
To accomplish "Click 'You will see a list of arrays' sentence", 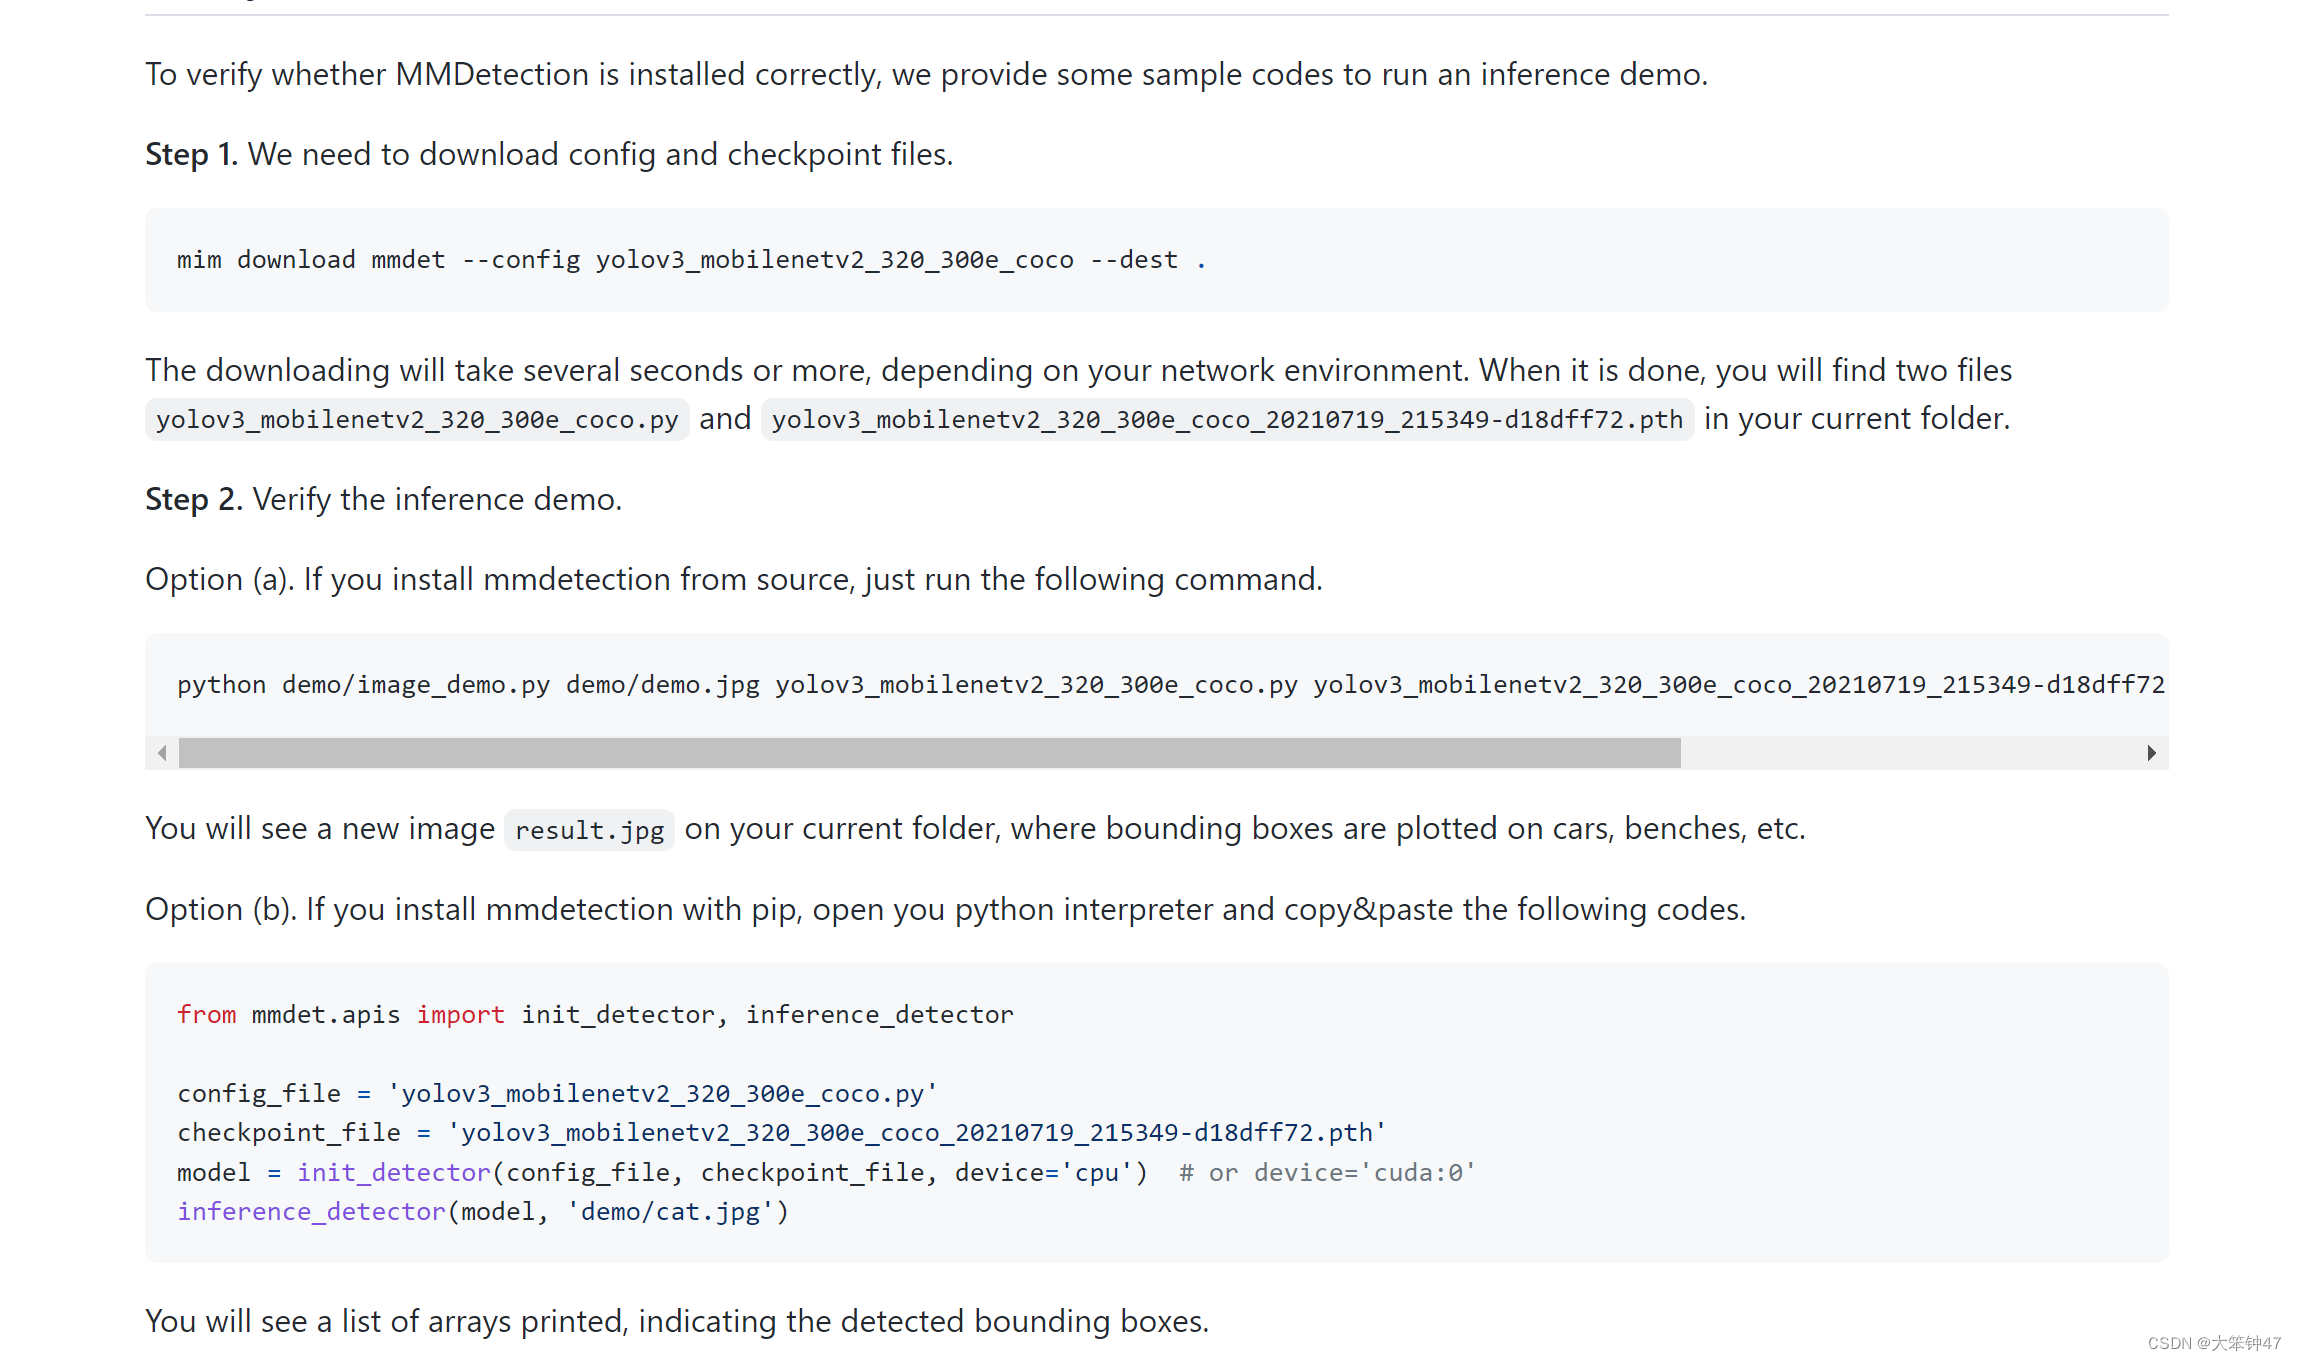I will coord(677,1322).
